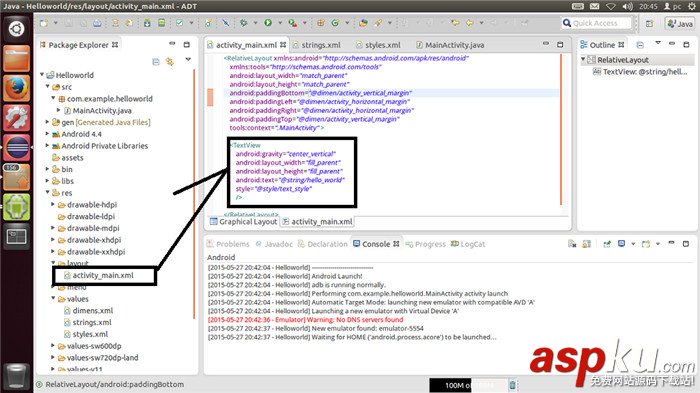Screen dimensions: 700x393
Task: Expand the drawable-hdpi folder
Action: click(53, 205)
